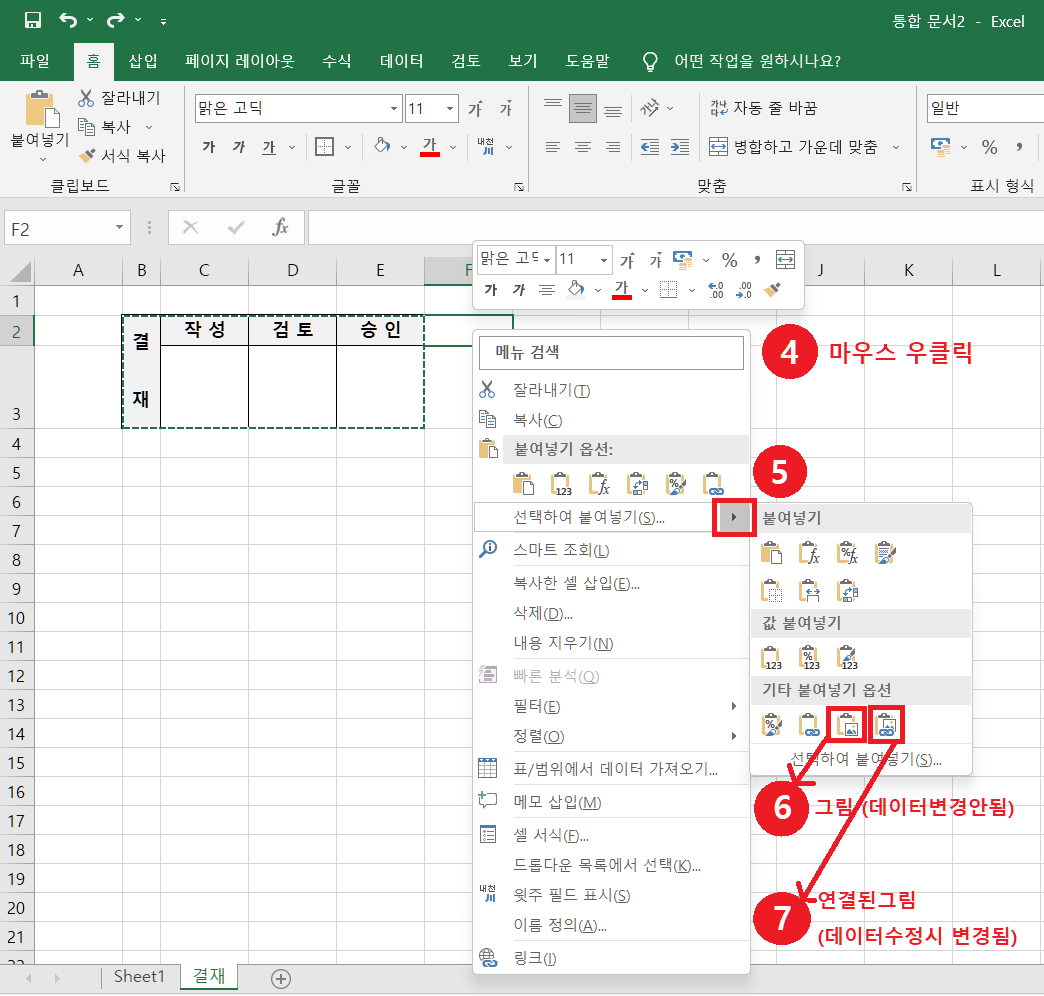
Task: Click the Redo arrow icon
Action: [x=116, y=21]
